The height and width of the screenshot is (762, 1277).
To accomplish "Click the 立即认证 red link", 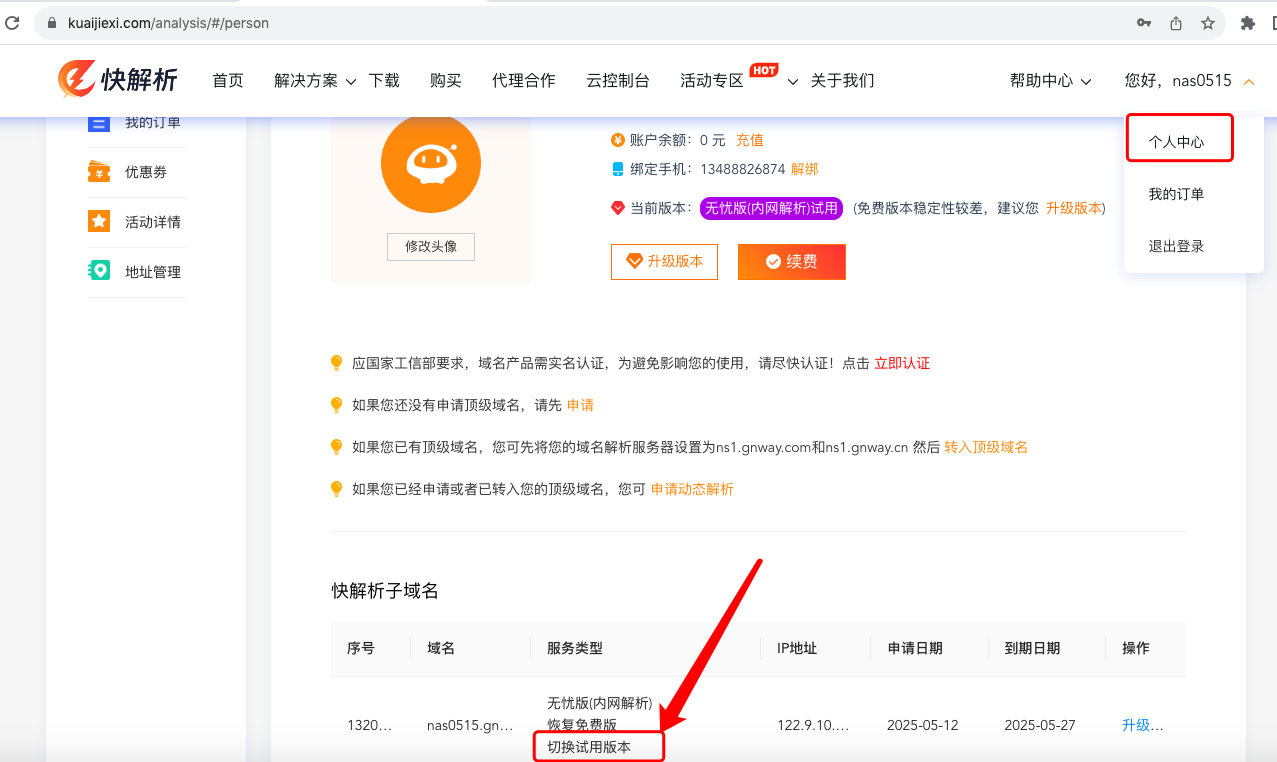I will pos(902,363).
